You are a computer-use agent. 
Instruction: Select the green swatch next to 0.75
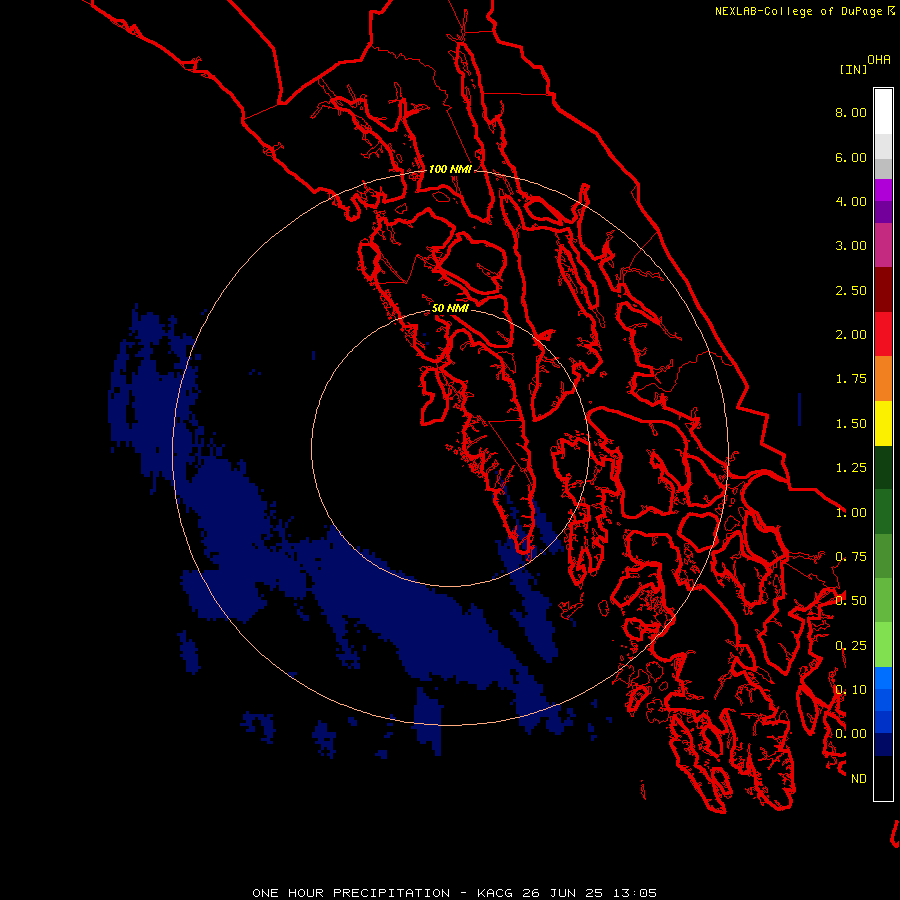[883, 556]
